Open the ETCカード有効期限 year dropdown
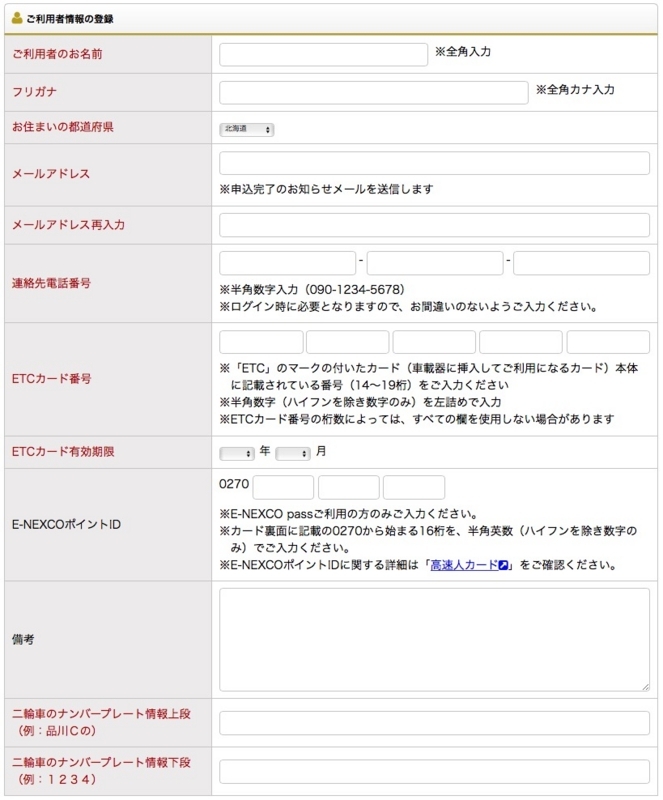663x800 pixels. coord(237,453)
